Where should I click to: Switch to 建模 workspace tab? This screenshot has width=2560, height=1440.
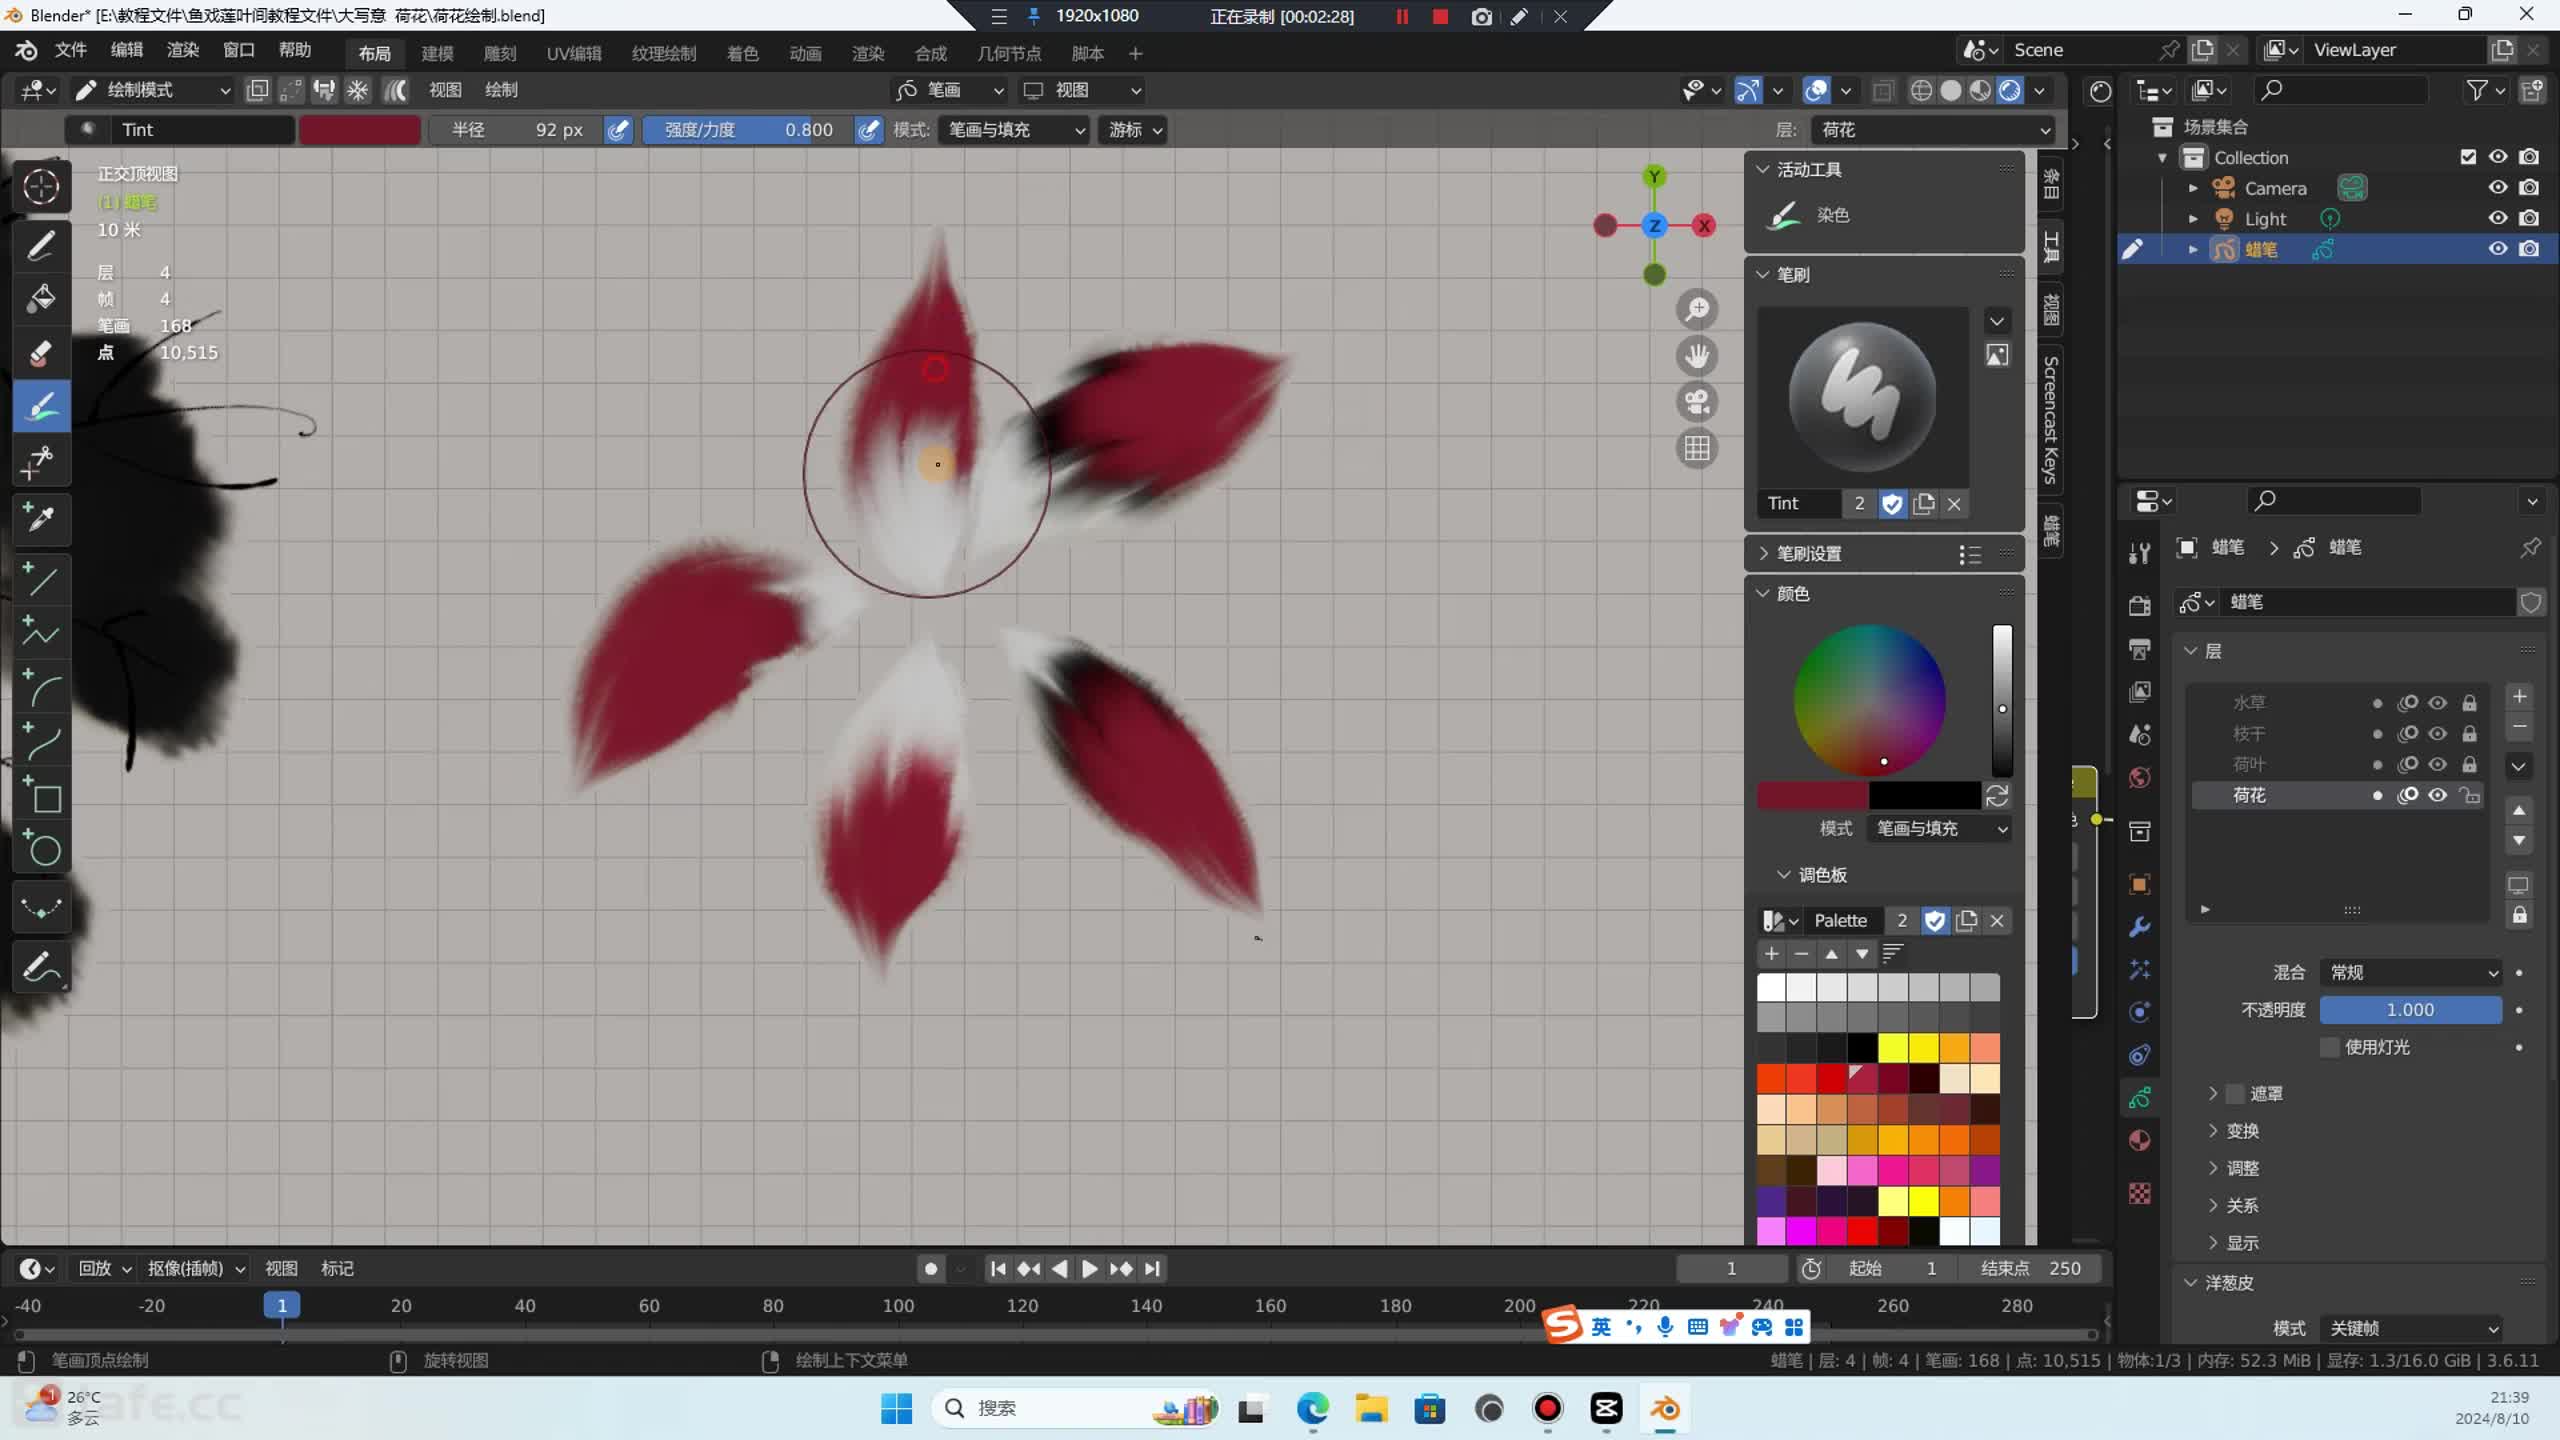(437, 53)
